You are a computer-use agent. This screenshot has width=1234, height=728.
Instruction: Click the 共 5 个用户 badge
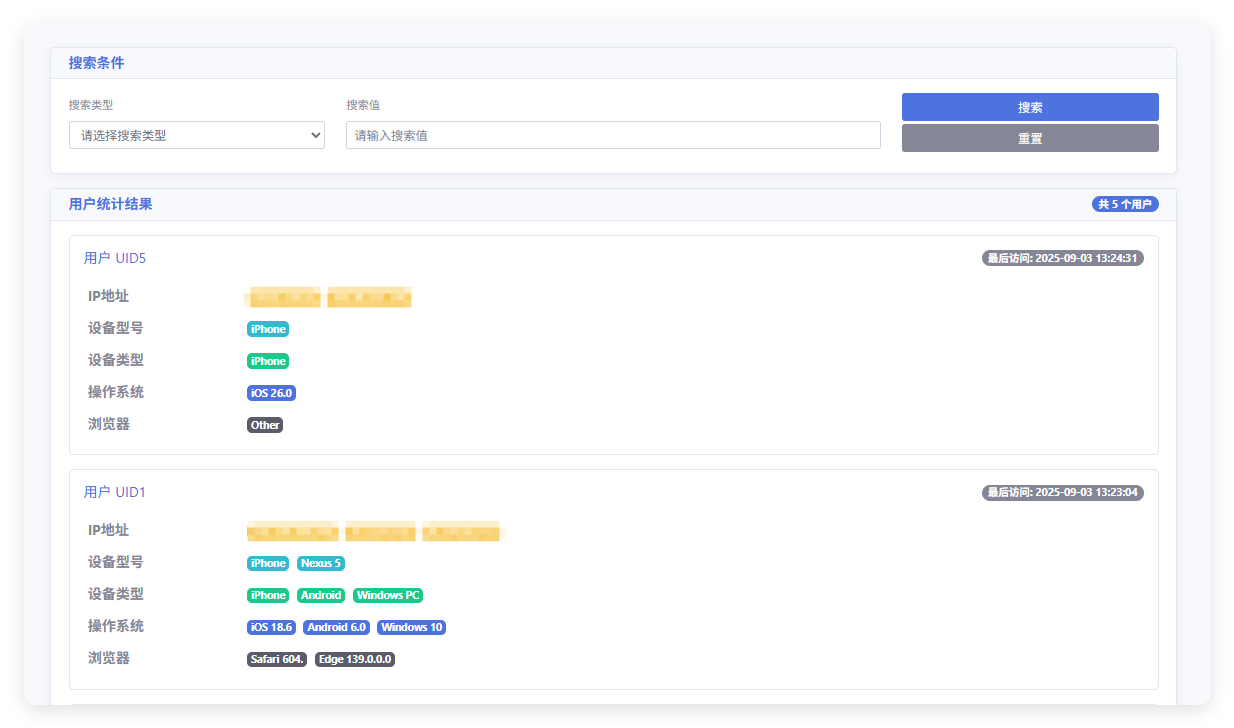tap(1125, 204)
